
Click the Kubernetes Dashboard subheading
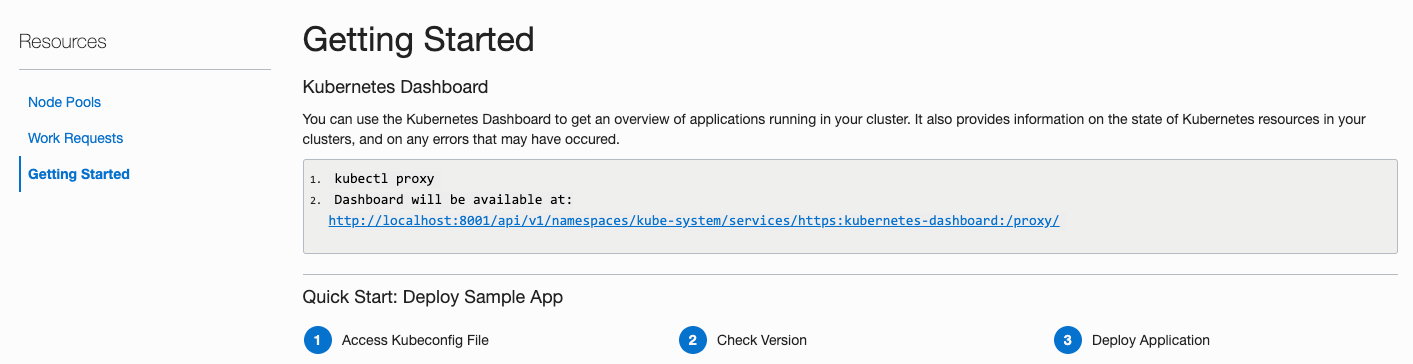pyautogui.click(x=395, y=87)
